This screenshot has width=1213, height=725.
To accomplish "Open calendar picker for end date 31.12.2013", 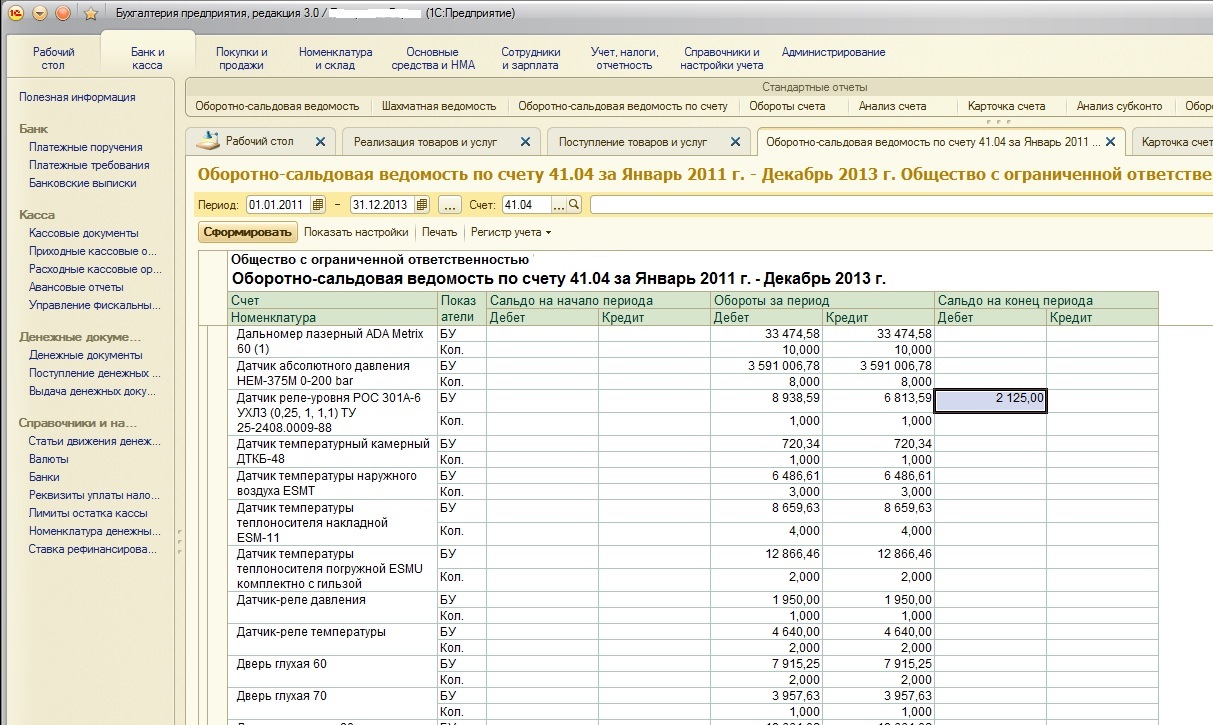I will click(422, 205).
